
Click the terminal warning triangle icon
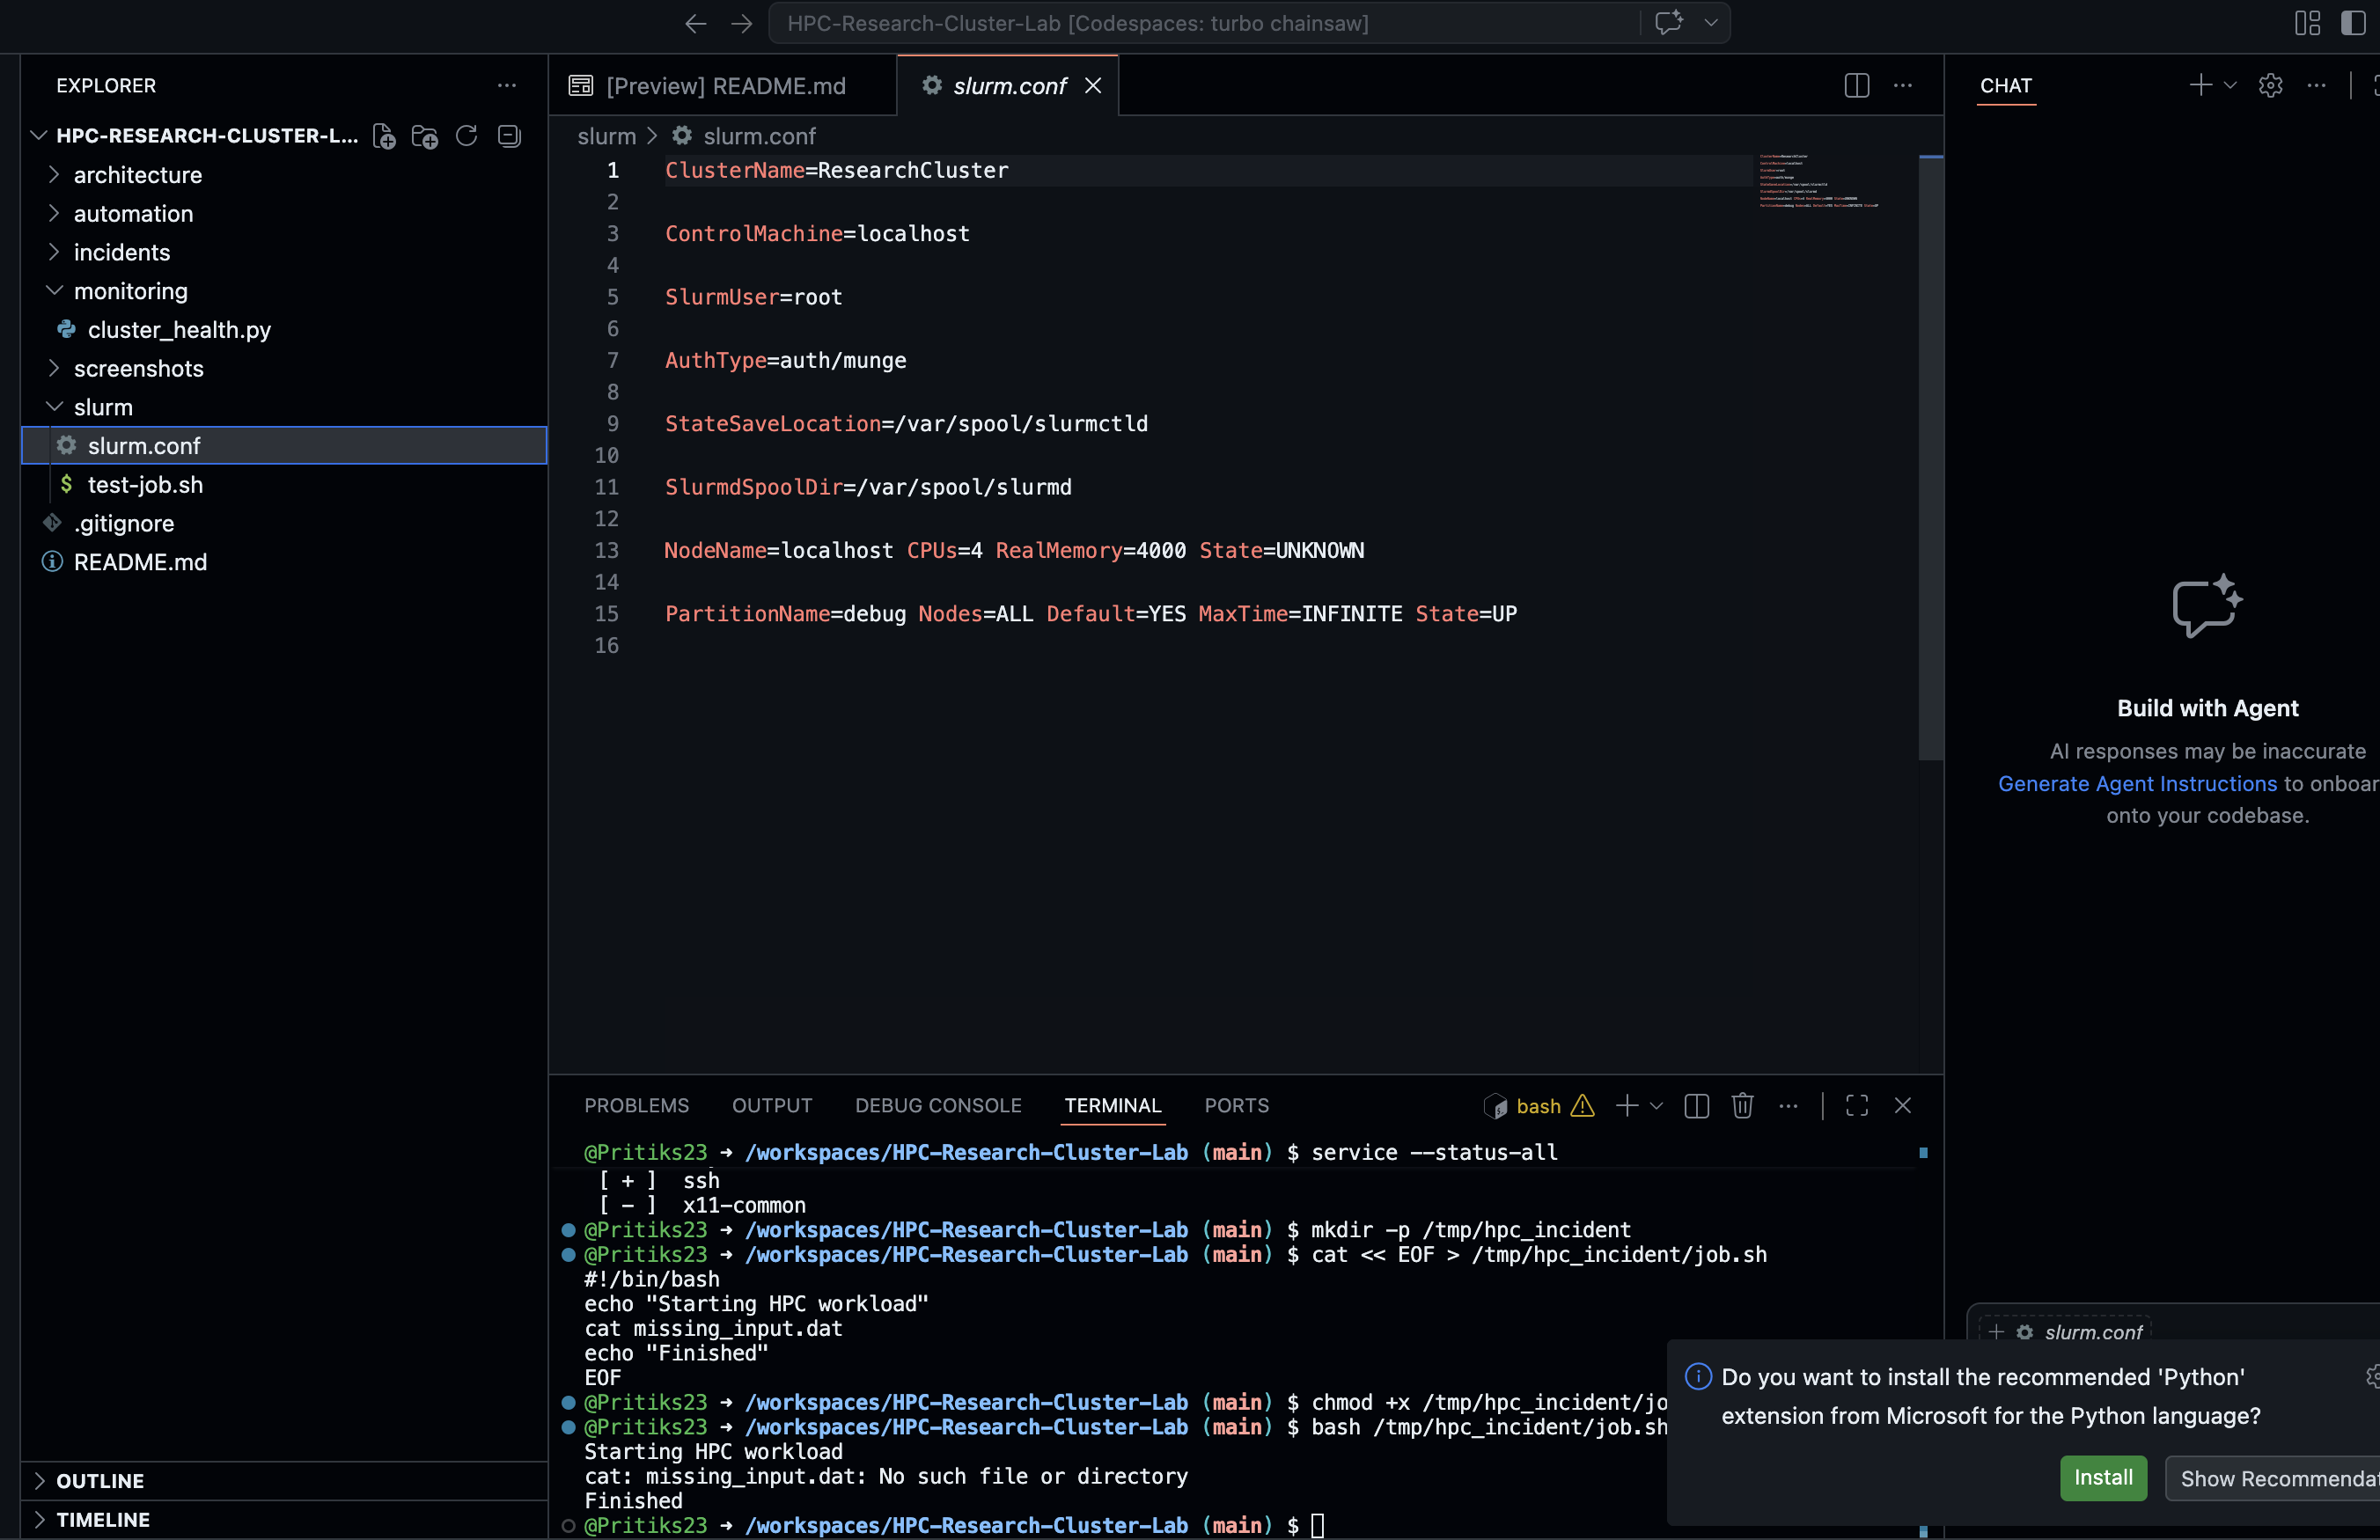[x=1583, y=1106]
